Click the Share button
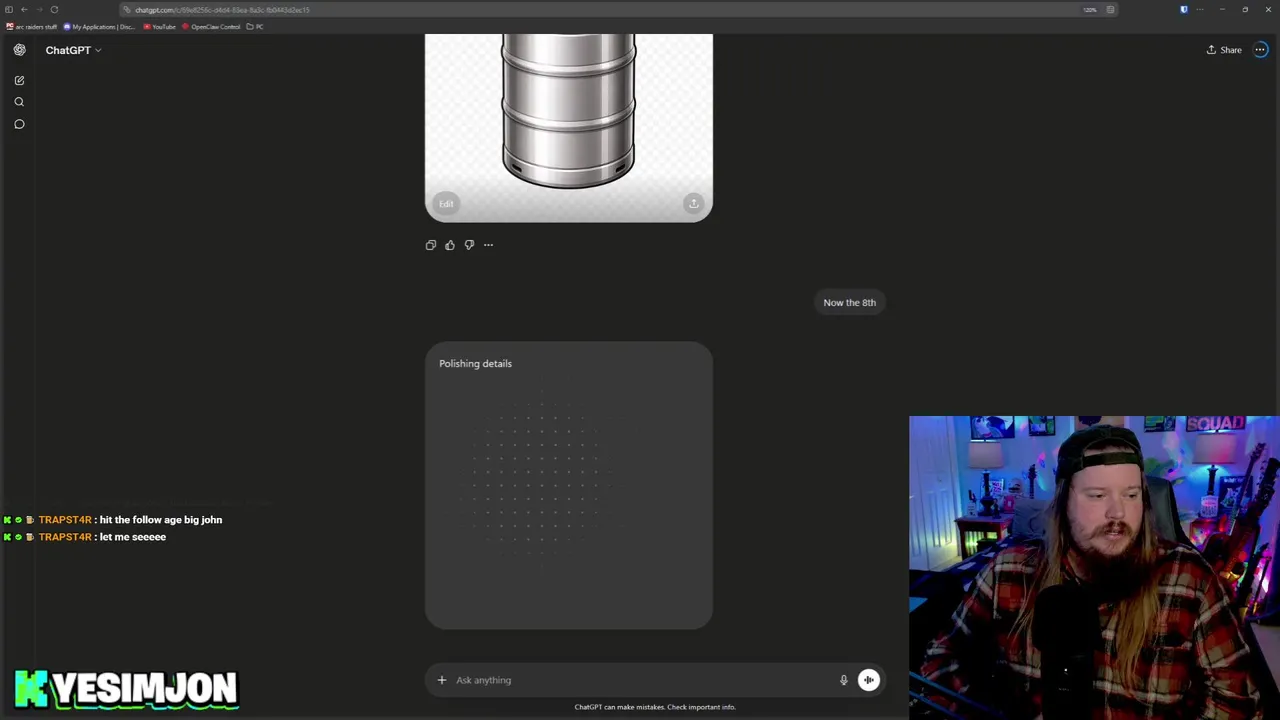1280x720 pixels. point(1224,50)
